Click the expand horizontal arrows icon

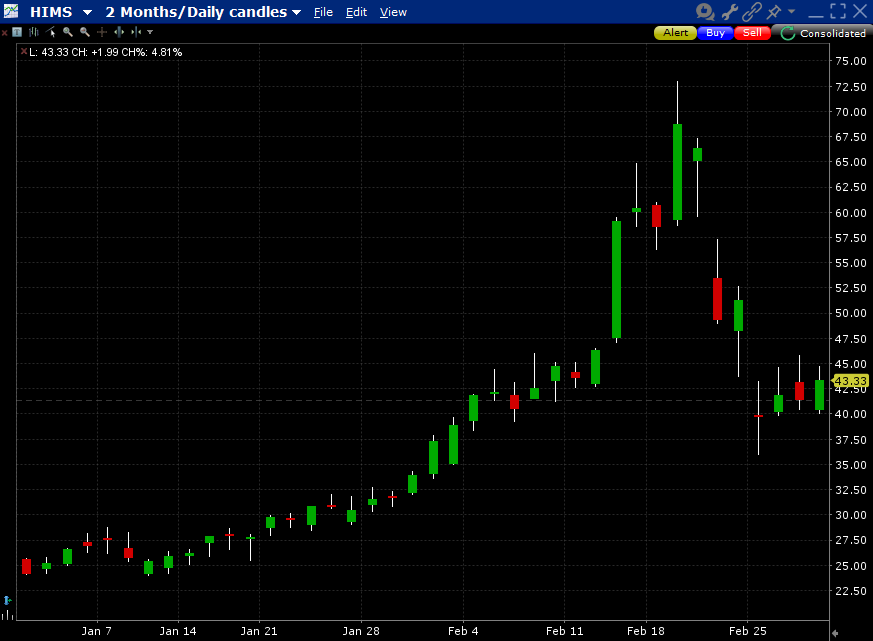click(119, 32)
